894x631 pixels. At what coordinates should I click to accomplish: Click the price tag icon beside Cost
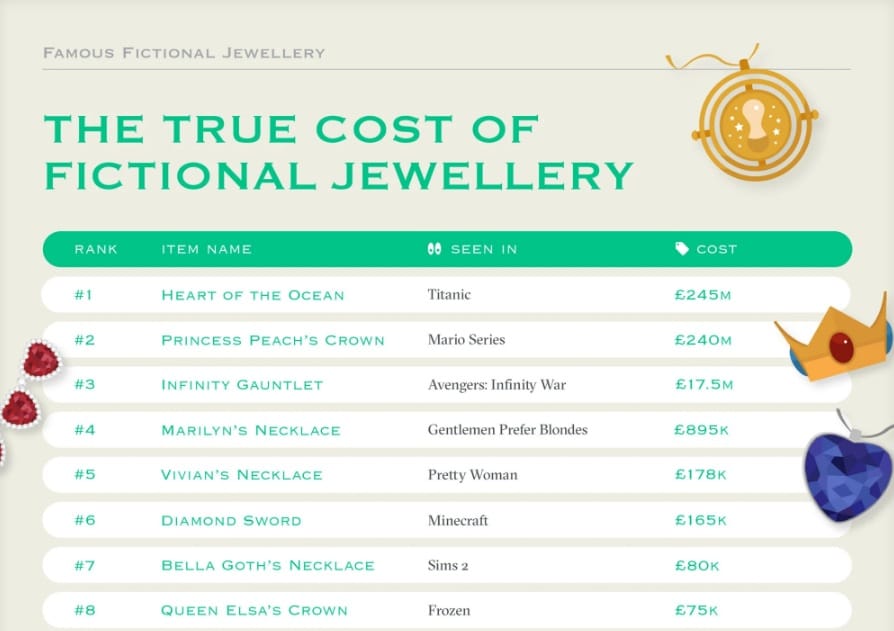(x=682, y=249)
